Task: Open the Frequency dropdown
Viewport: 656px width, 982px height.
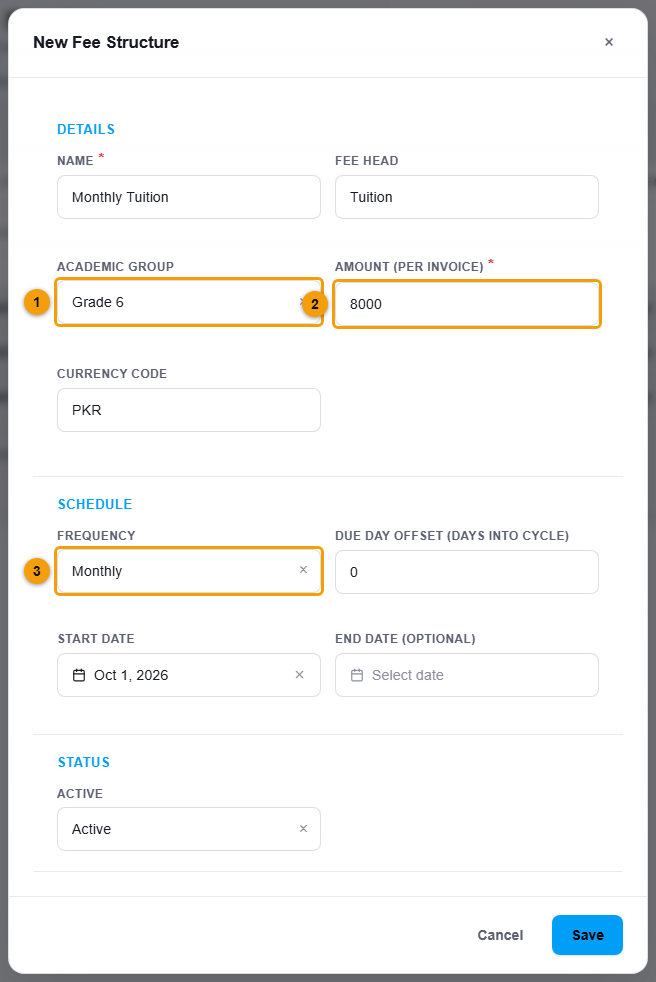Action: point(189,571)
